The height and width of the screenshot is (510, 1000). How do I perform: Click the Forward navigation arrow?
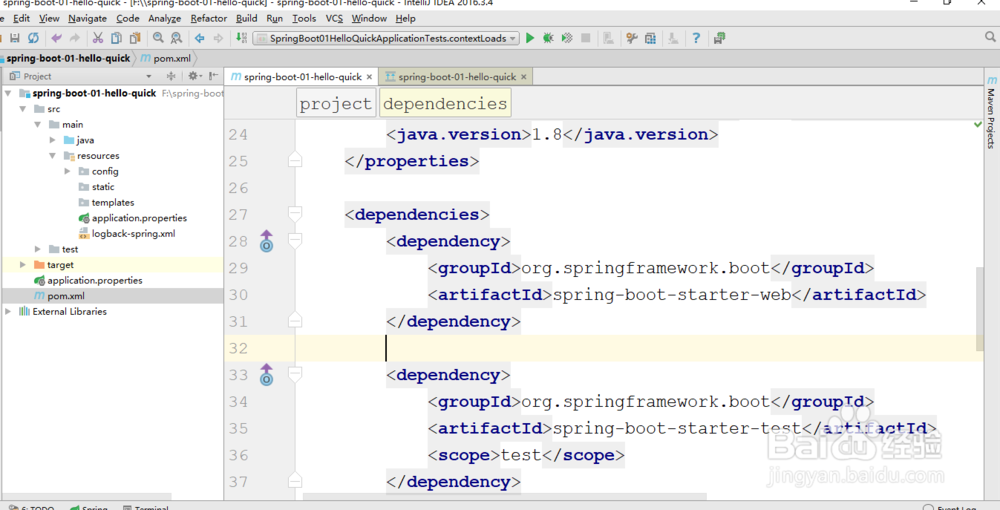point(218,38)
